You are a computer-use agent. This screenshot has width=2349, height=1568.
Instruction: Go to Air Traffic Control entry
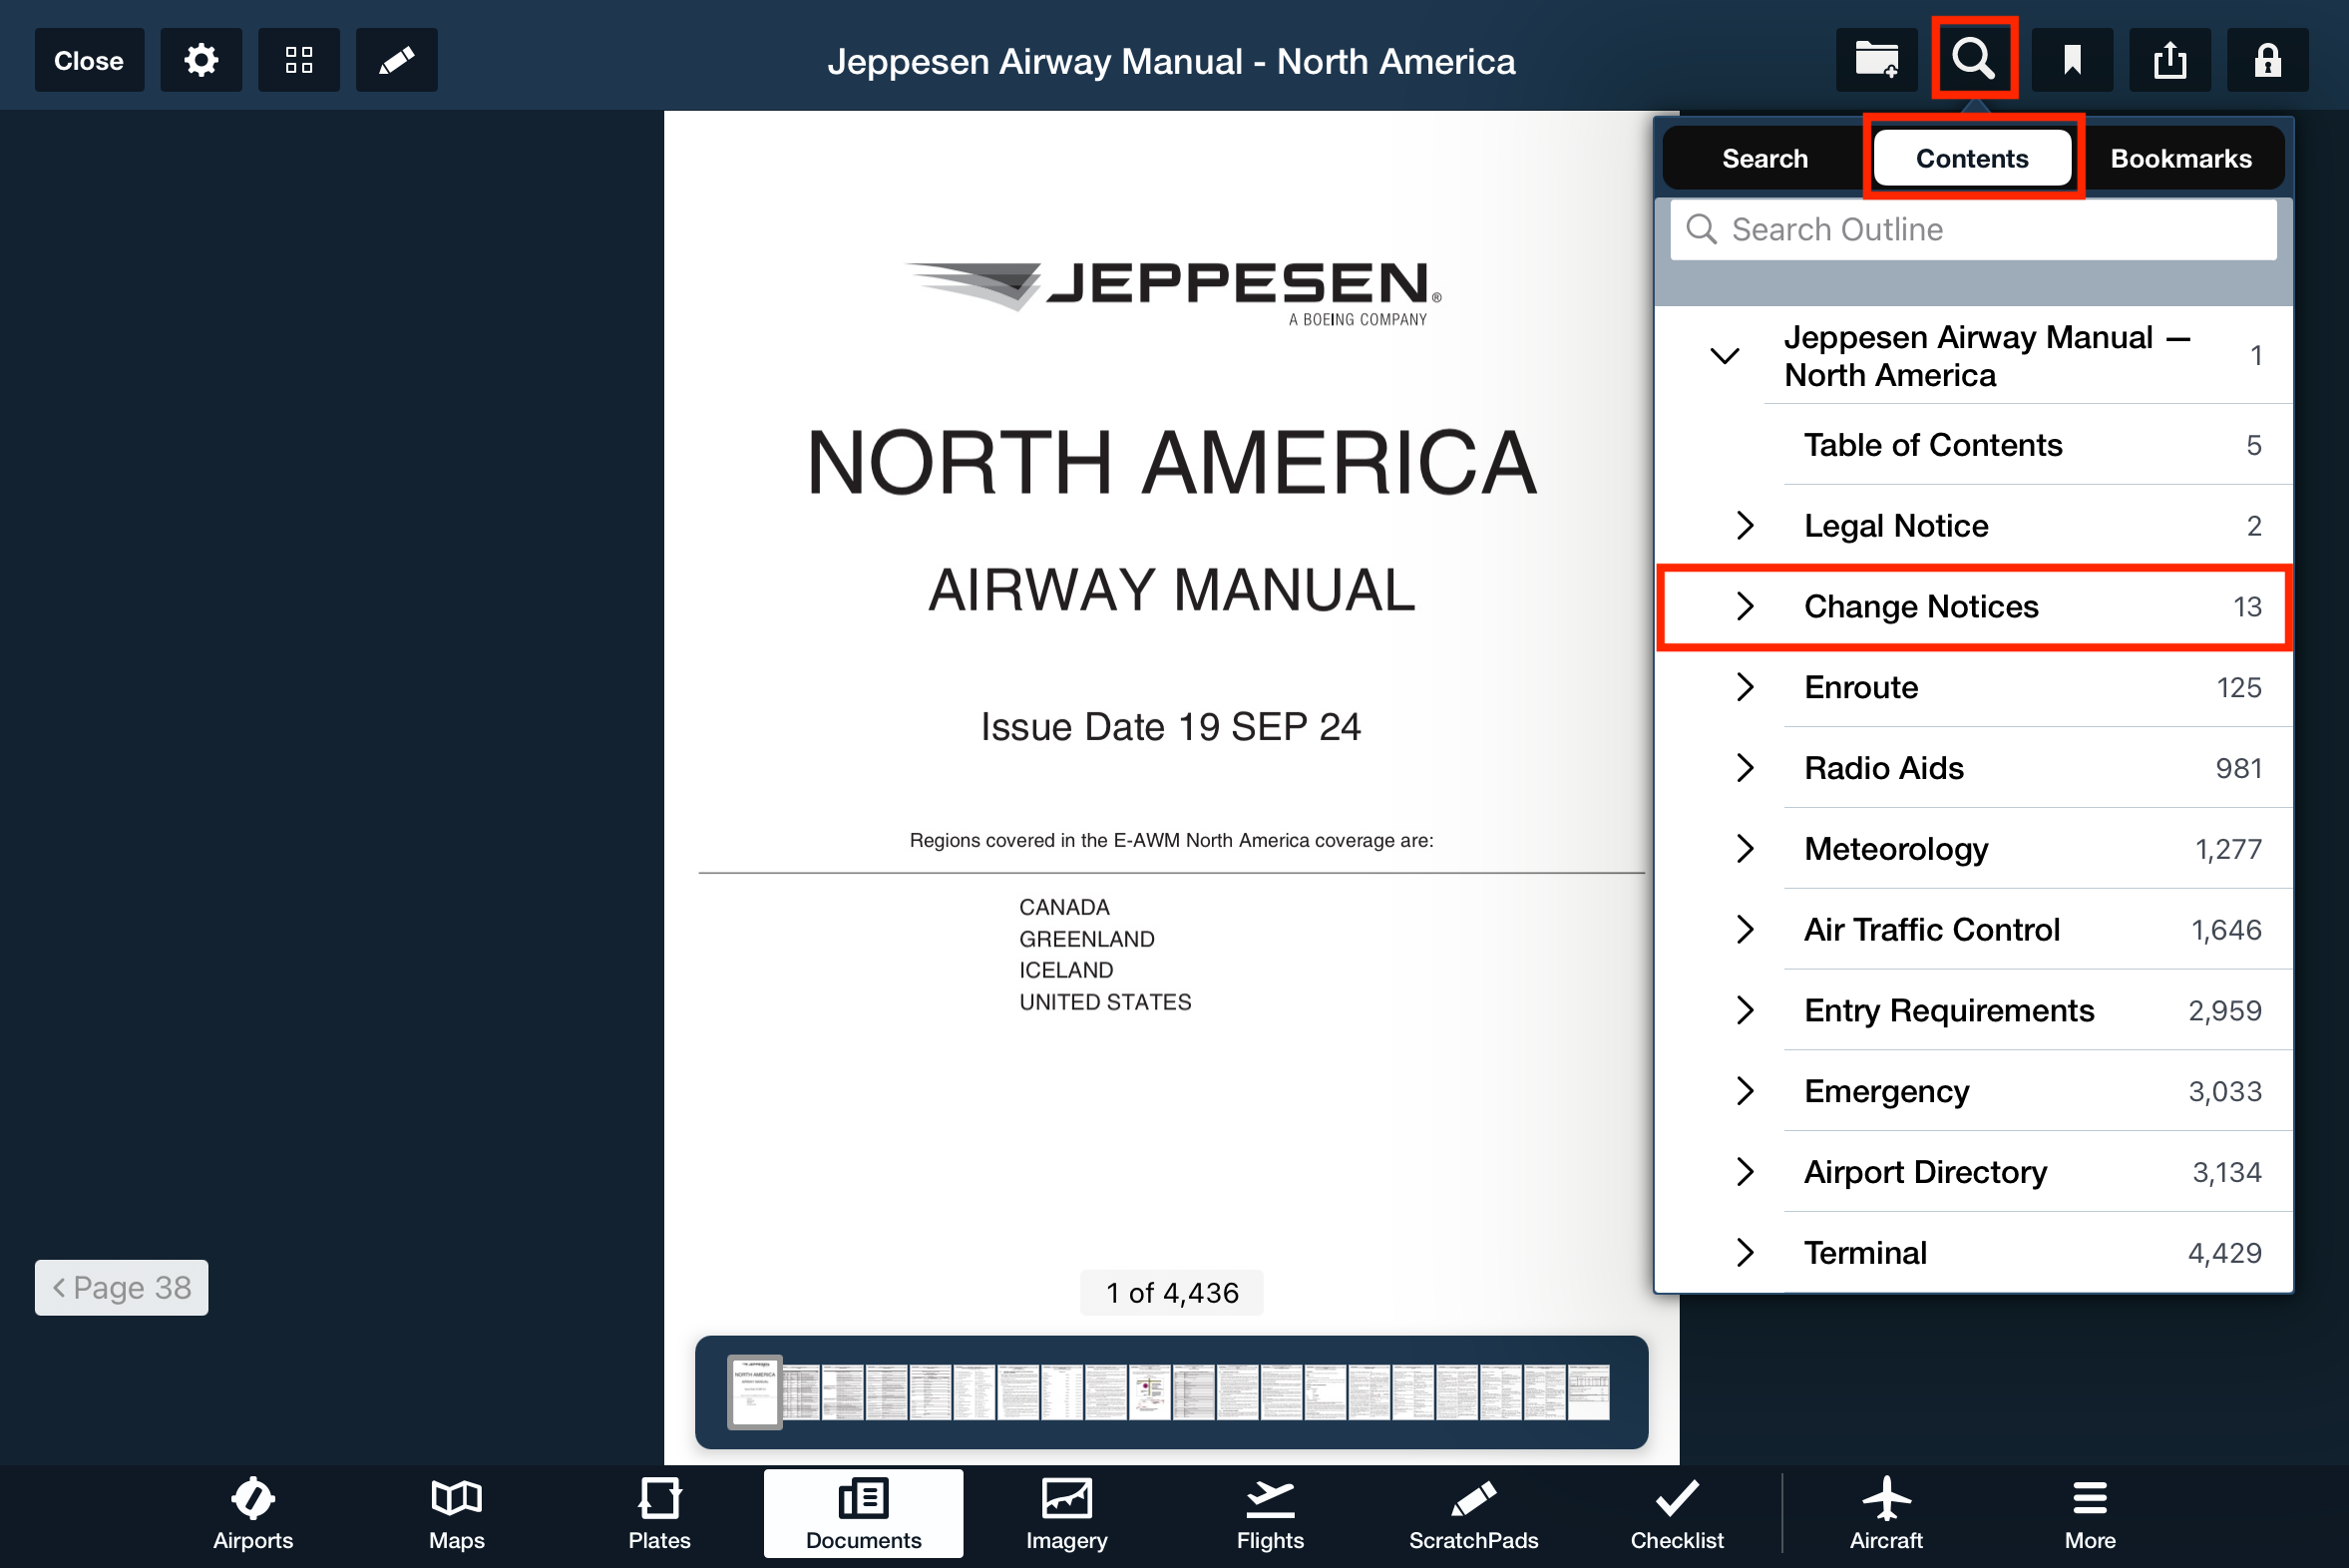pos(1973,930)
